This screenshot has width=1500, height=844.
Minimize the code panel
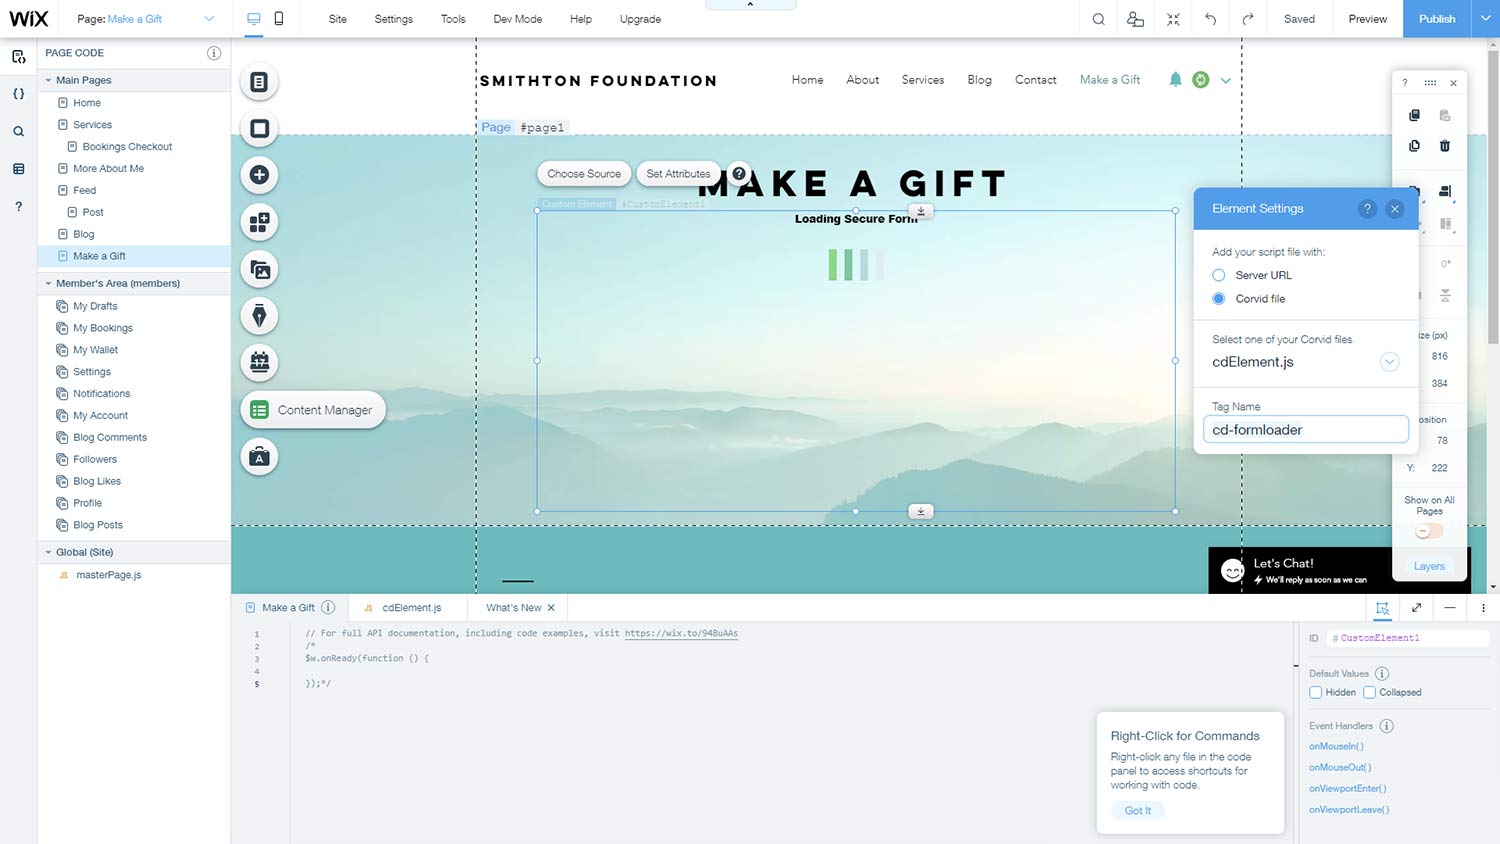click(1450, 607)
